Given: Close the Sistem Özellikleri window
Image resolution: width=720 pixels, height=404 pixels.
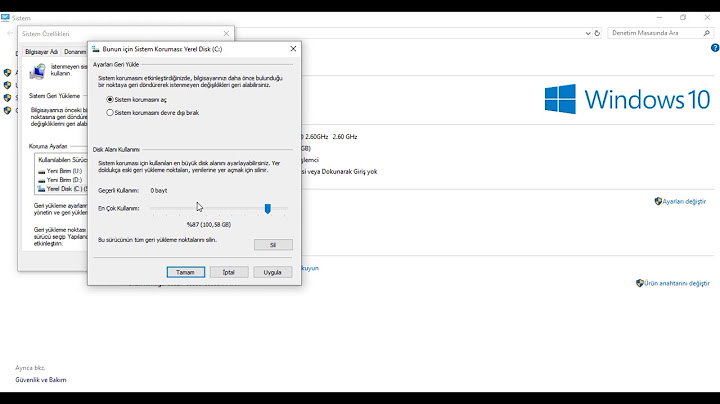Looking at the screenshot, I should pos(226,34).
